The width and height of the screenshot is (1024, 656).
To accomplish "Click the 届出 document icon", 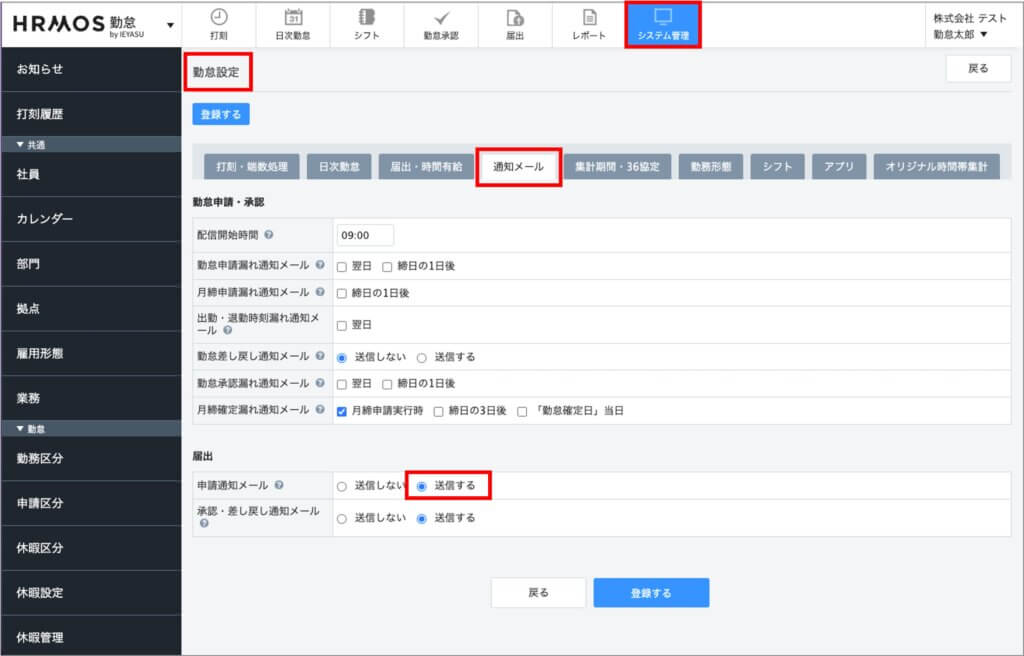I will point(515,17).
